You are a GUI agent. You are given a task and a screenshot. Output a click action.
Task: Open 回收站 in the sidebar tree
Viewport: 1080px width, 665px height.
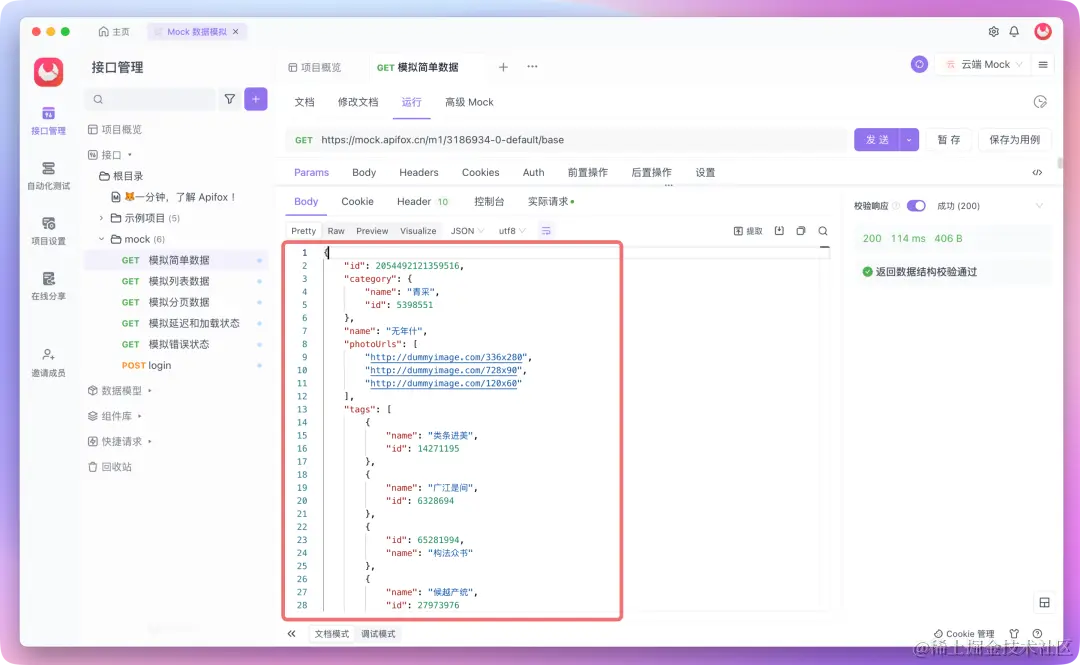coord(110,467)
